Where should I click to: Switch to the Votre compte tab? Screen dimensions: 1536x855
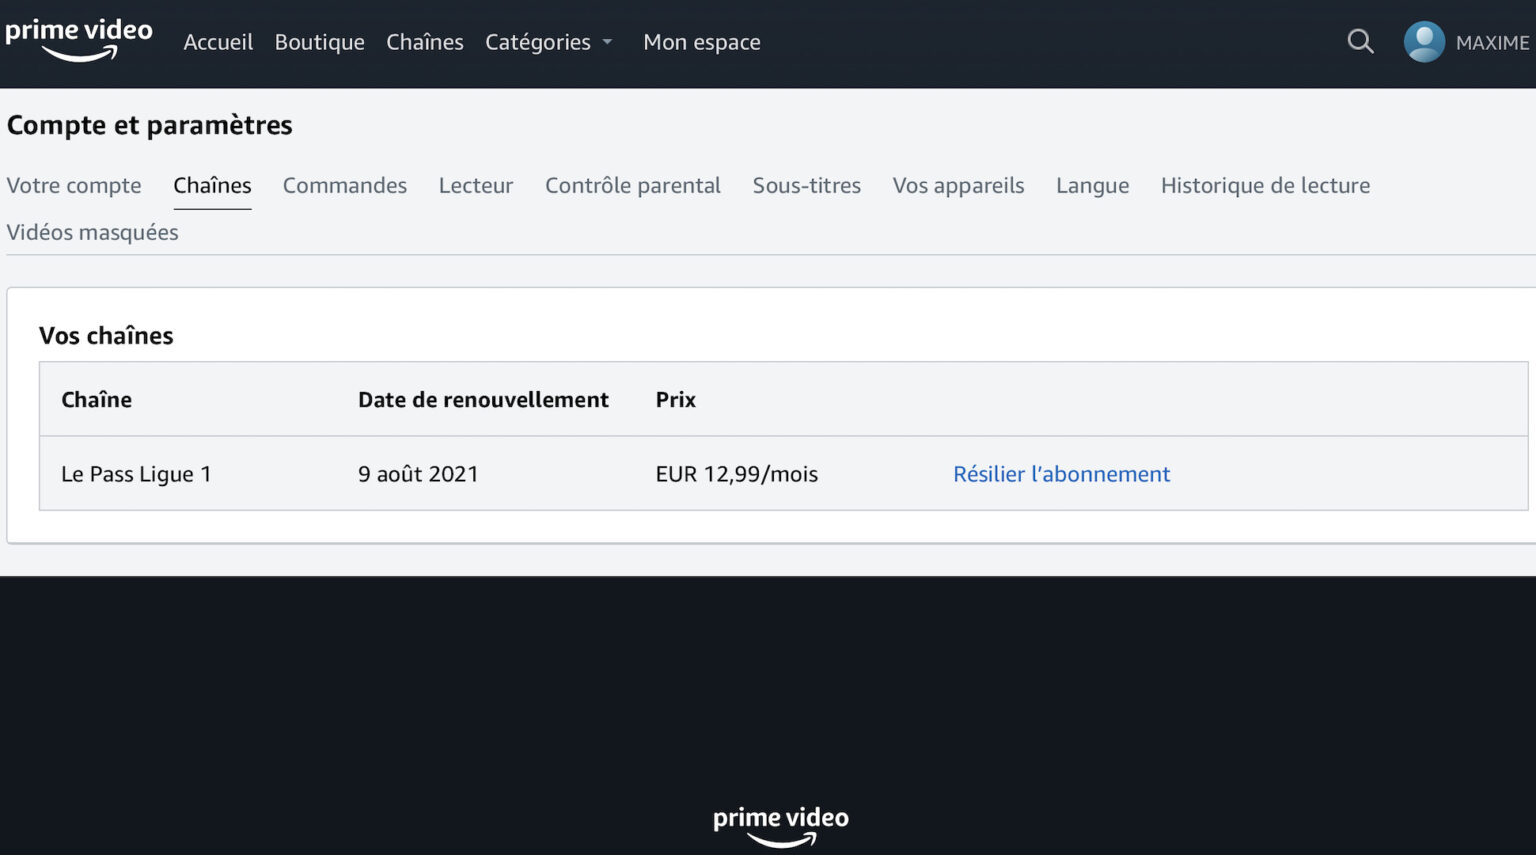point(74,186)
